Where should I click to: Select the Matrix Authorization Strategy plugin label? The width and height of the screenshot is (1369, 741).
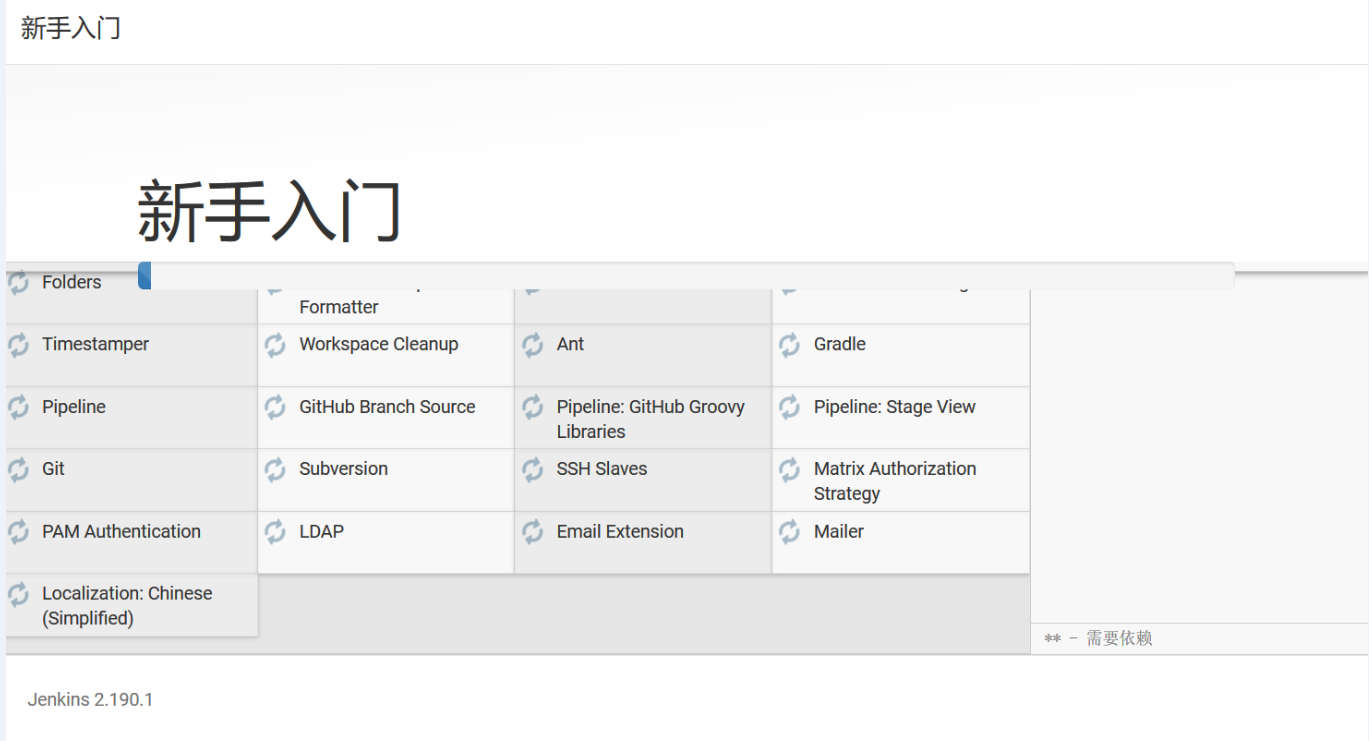[x=894, y=481]
